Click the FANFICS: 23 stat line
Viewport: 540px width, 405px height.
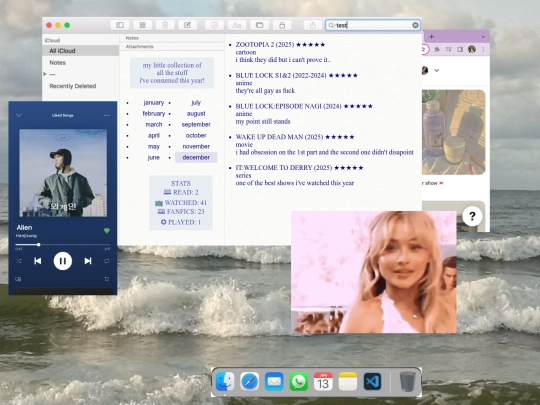181,212
